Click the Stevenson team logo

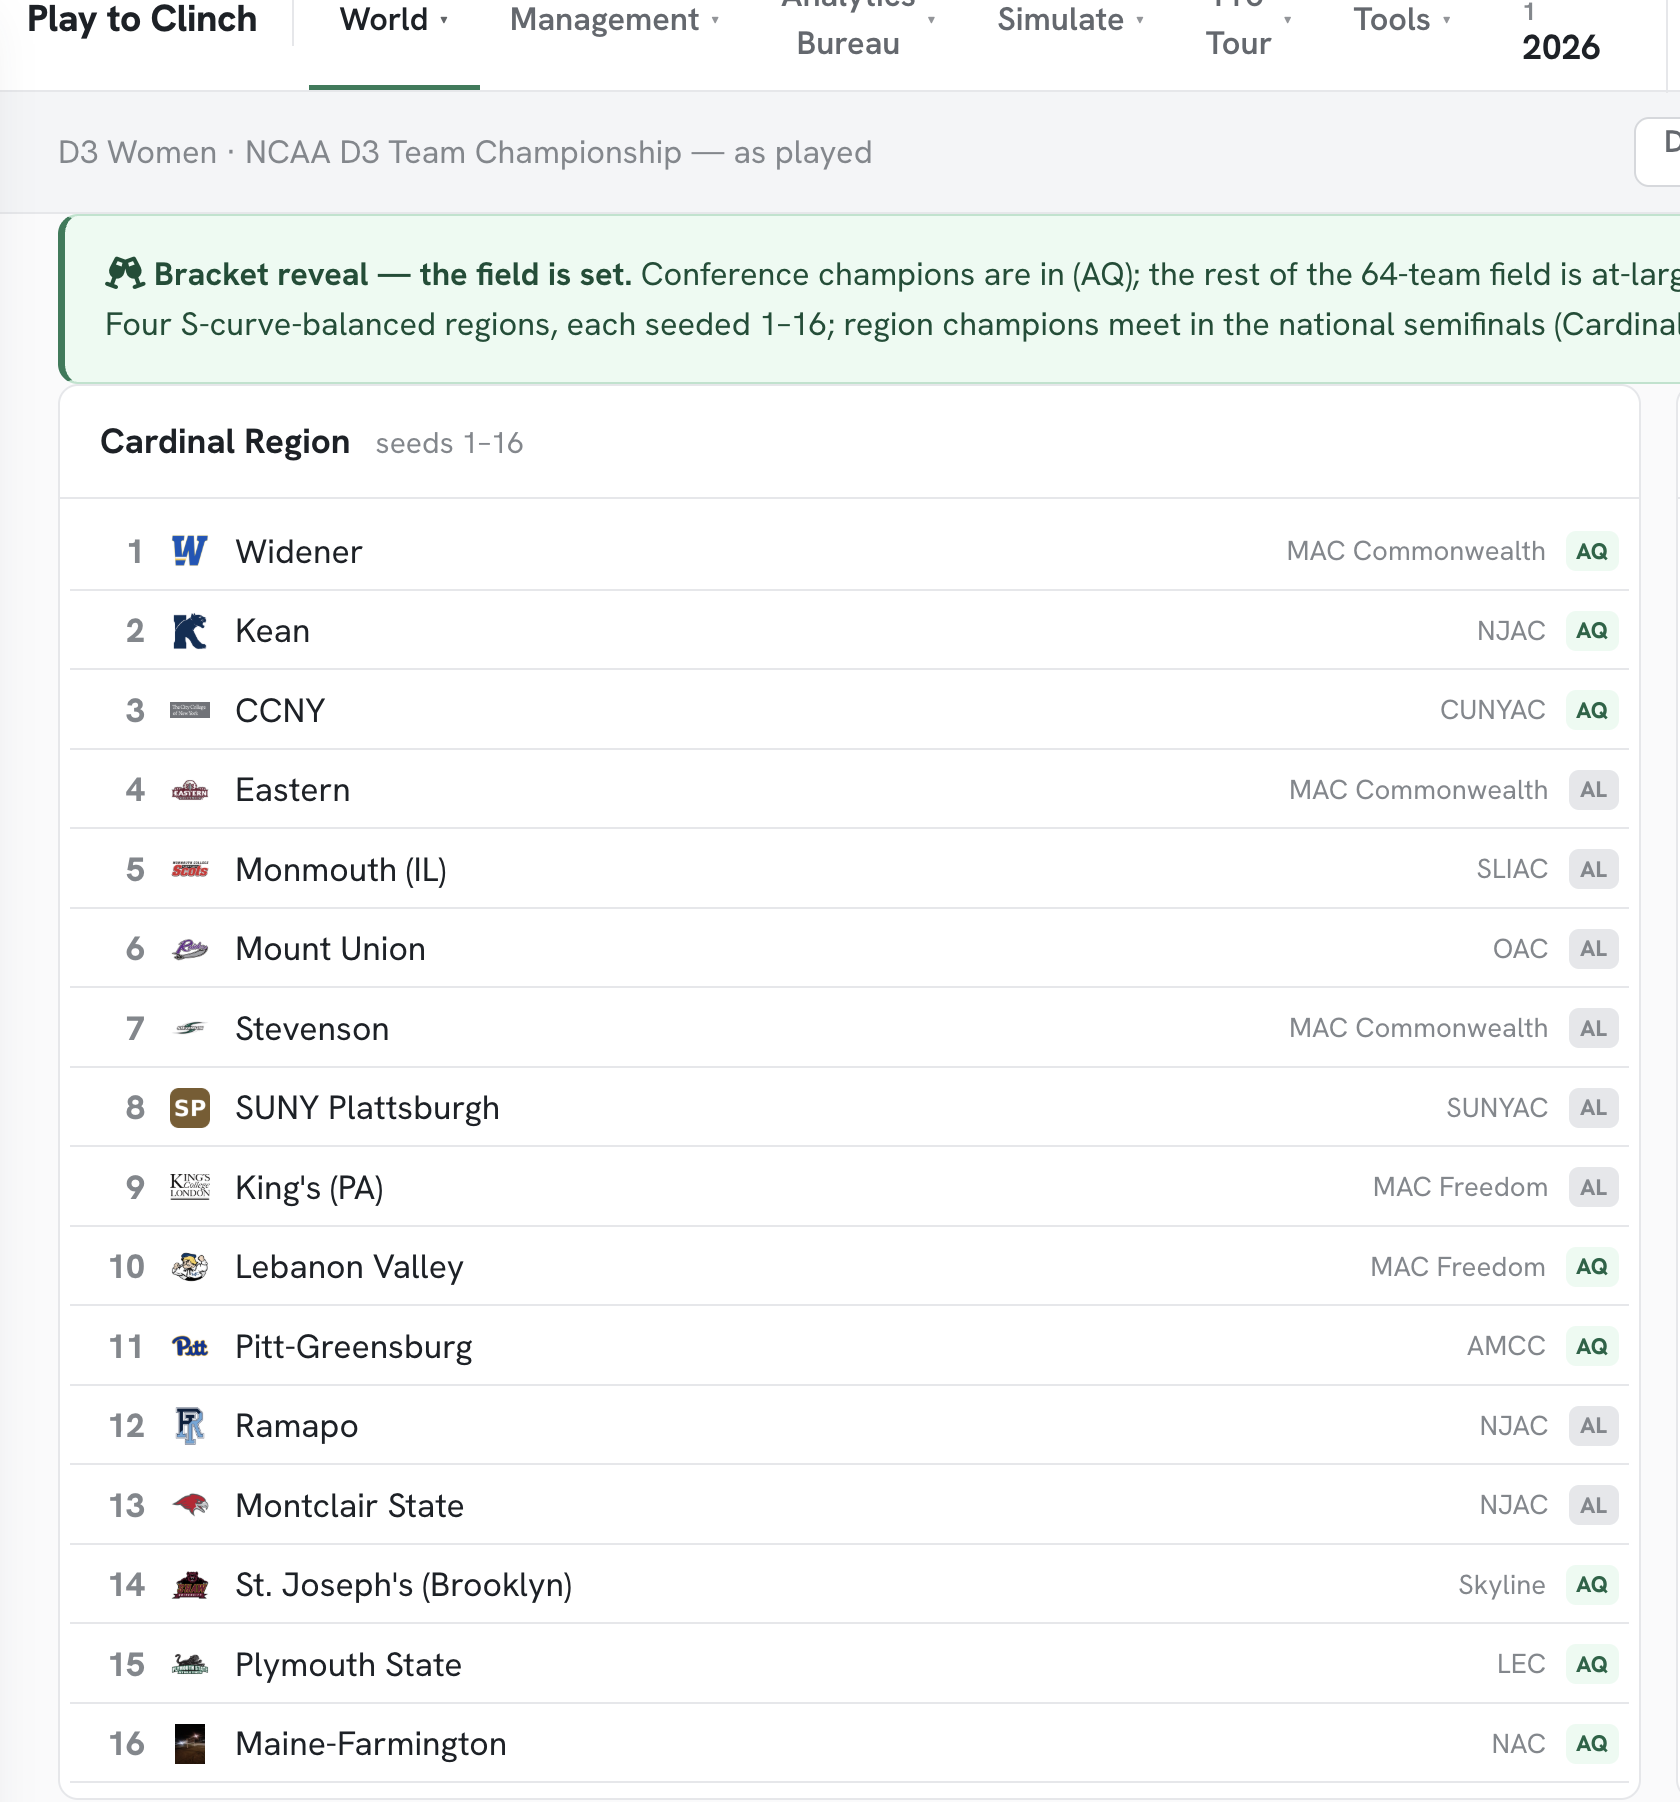pyautogui.click(x=190, y=1028)
